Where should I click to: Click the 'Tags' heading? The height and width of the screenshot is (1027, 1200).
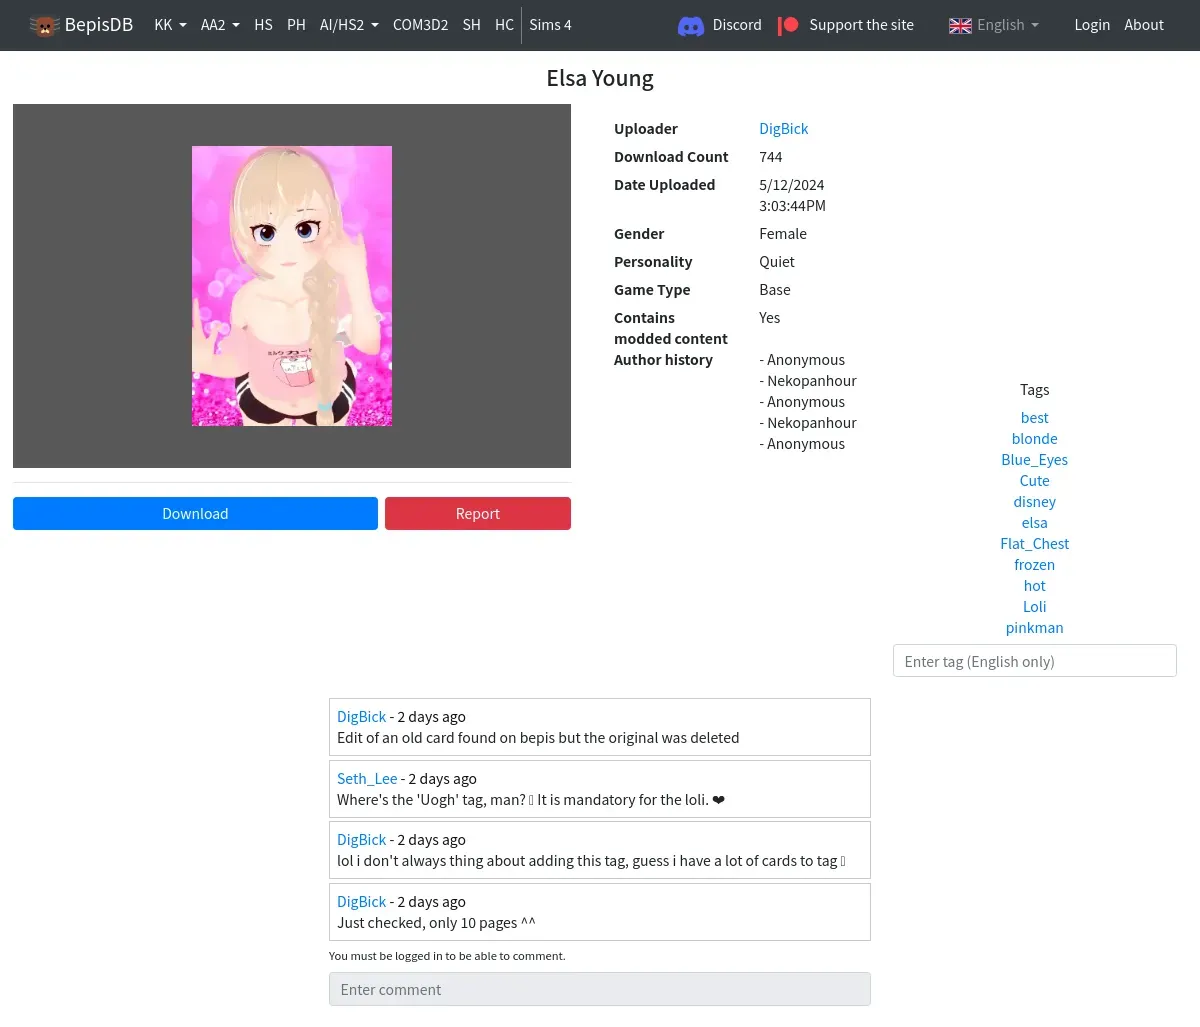point(1034,390)
